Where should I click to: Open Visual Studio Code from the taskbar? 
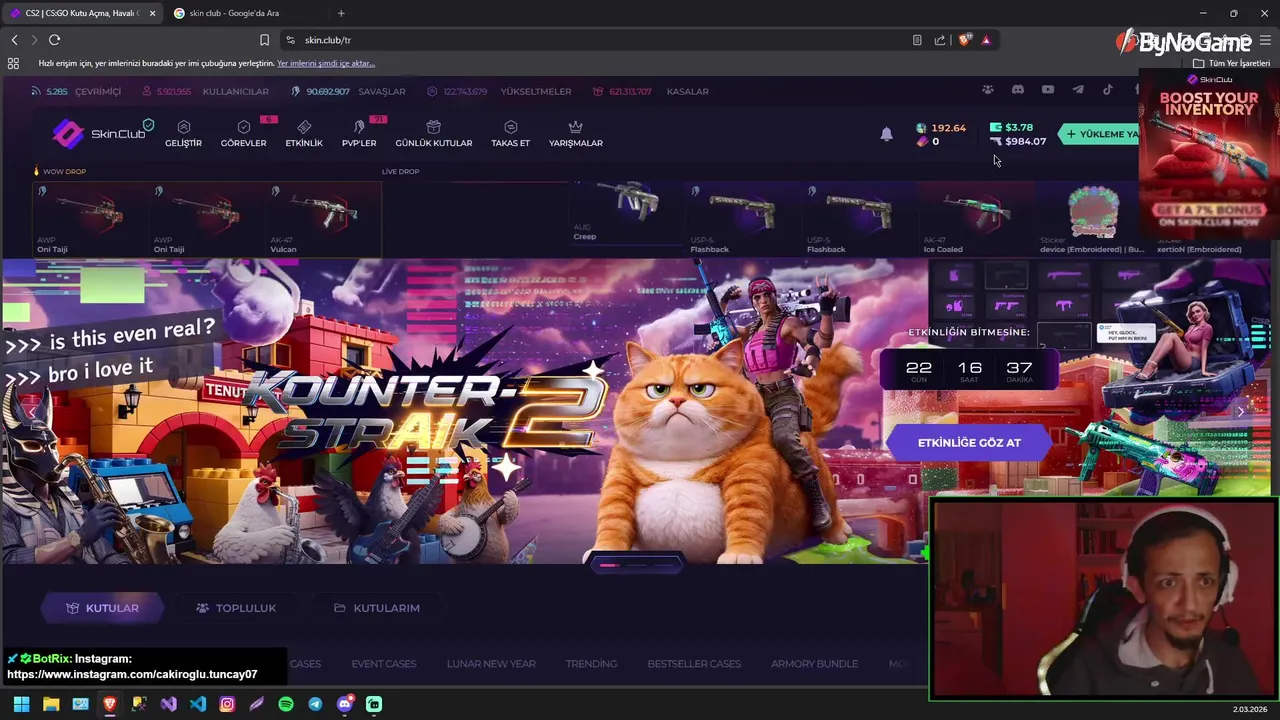[198, 704]
